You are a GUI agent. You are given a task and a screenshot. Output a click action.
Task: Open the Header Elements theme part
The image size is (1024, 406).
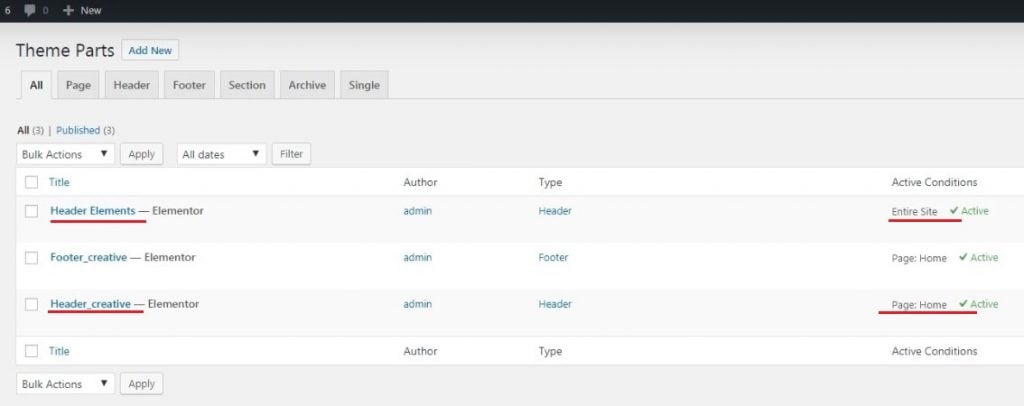pyautogui.click(x=92, y=211)
